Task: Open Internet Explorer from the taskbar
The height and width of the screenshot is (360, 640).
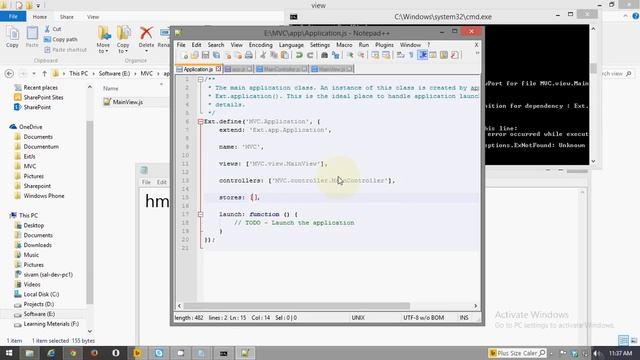Action: click(x=51, y=353)
